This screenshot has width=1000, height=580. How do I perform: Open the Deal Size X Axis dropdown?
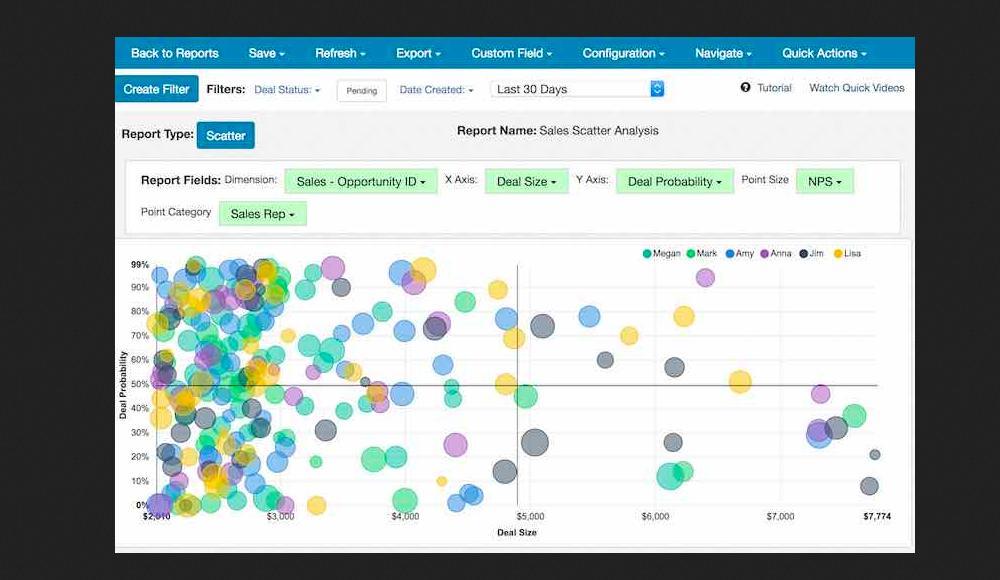[526, 182]
